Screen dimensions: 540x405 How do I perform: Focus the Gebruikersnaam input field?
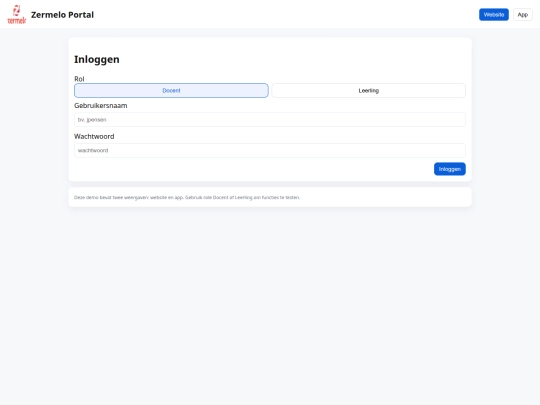[x=270, y=120]
